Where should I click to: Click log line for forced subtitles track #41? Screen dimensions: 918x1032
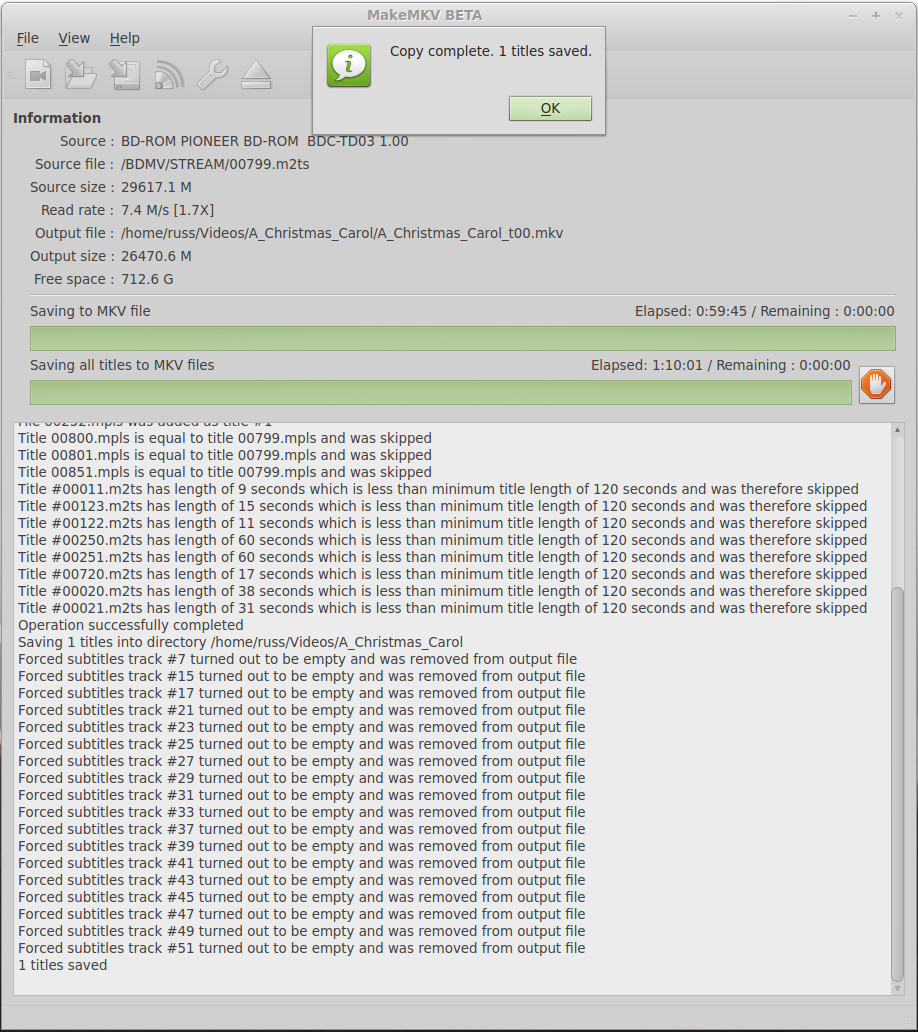pyautogui.click(x=301, y=864)
